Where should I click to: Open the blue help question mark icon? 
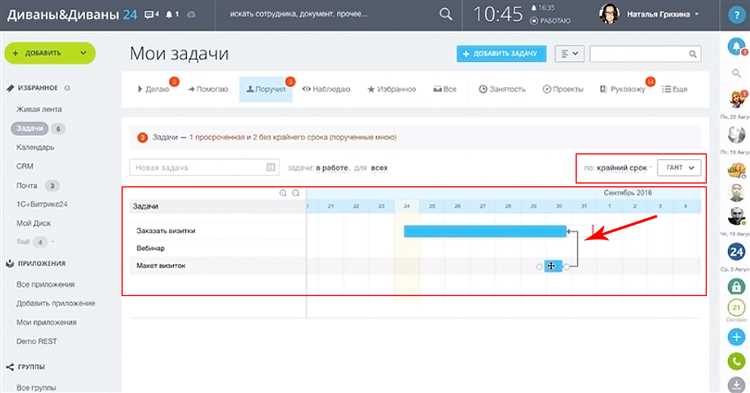736,15
